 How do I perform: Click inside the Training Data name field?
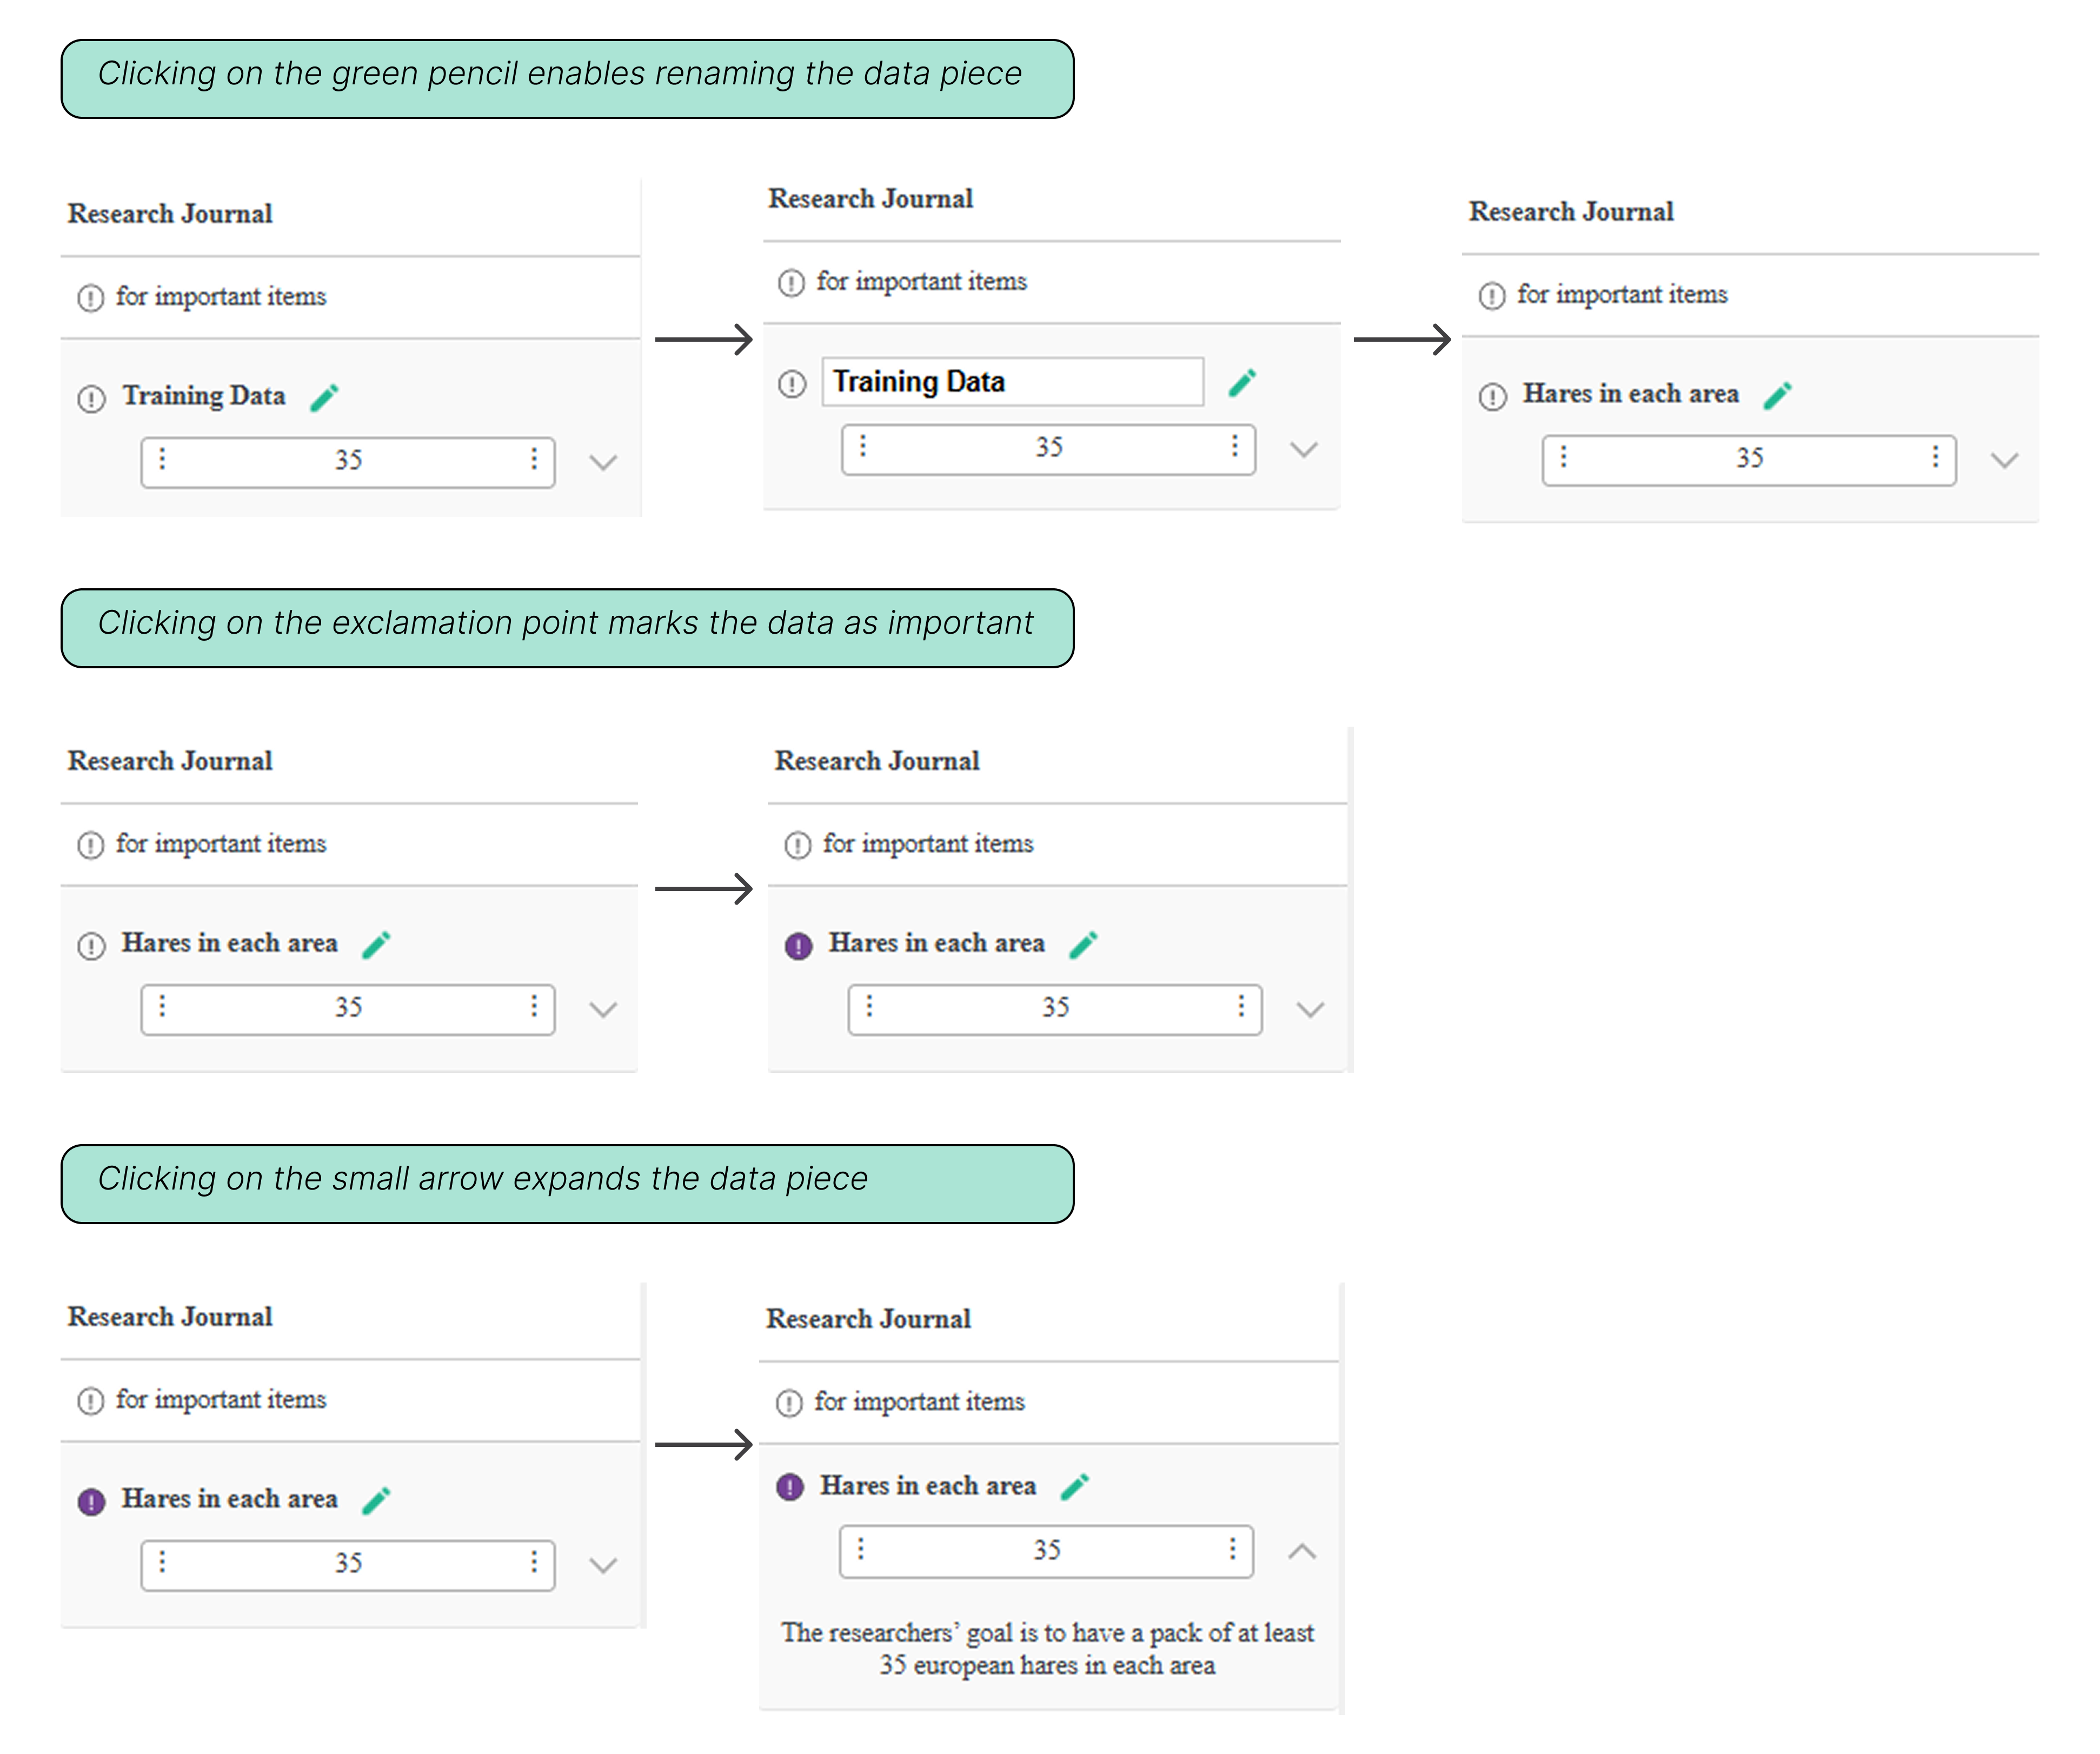[x=1011, y=381]
